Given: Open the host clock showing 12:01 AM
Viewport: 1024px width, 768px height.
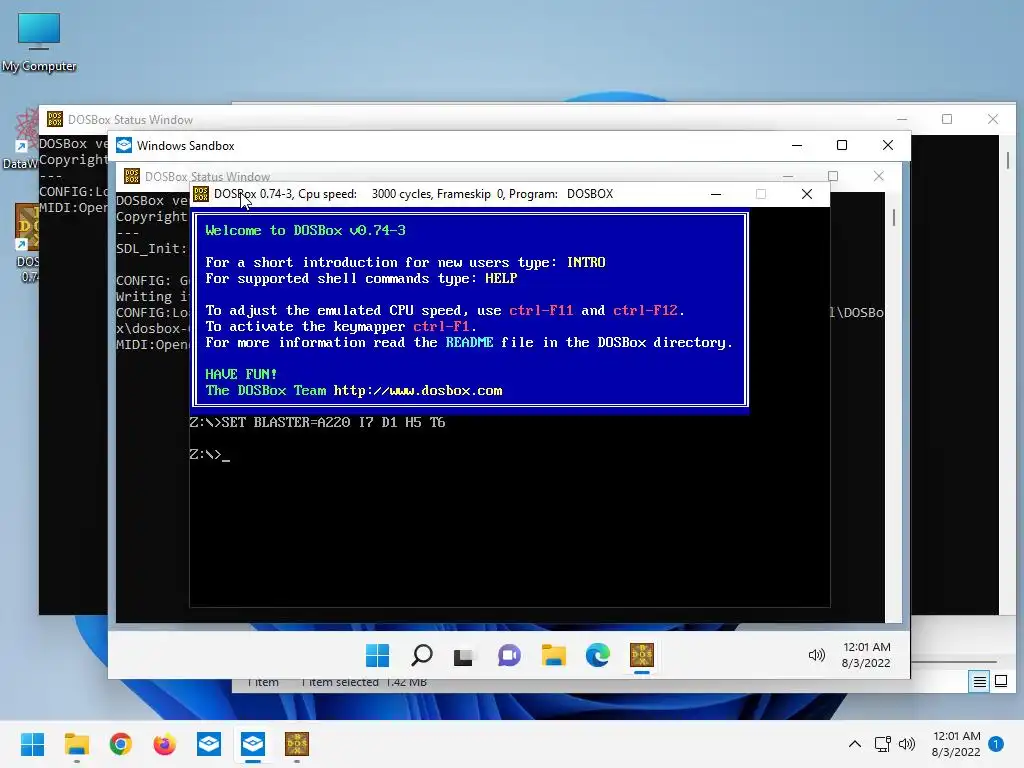Looking at the screenshot, I should [956, 736].
